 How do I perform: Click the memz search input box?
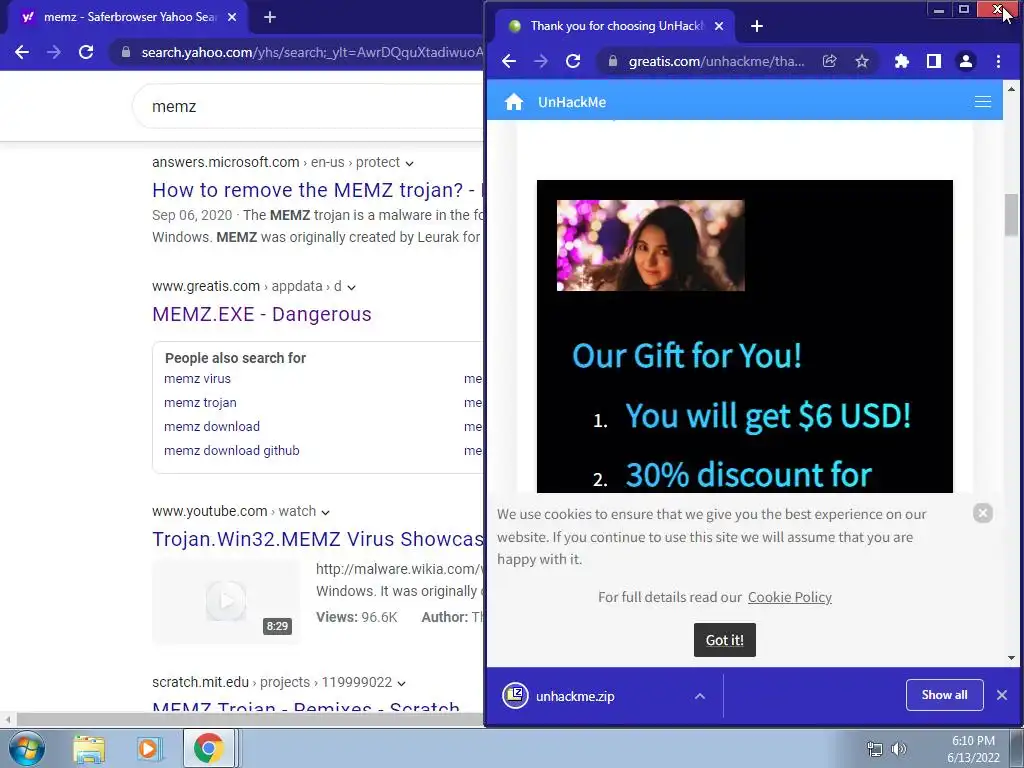tap(307, 106)
